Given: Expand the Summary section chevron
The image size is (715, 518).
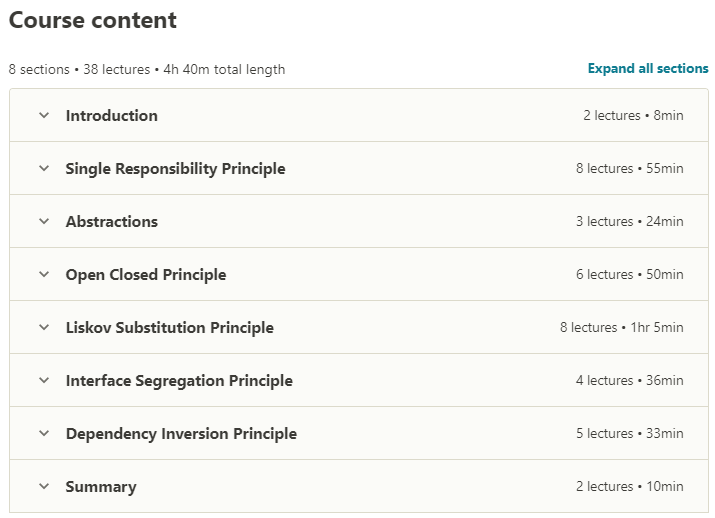Looking at the screenshot, I should tap(44, 486).
